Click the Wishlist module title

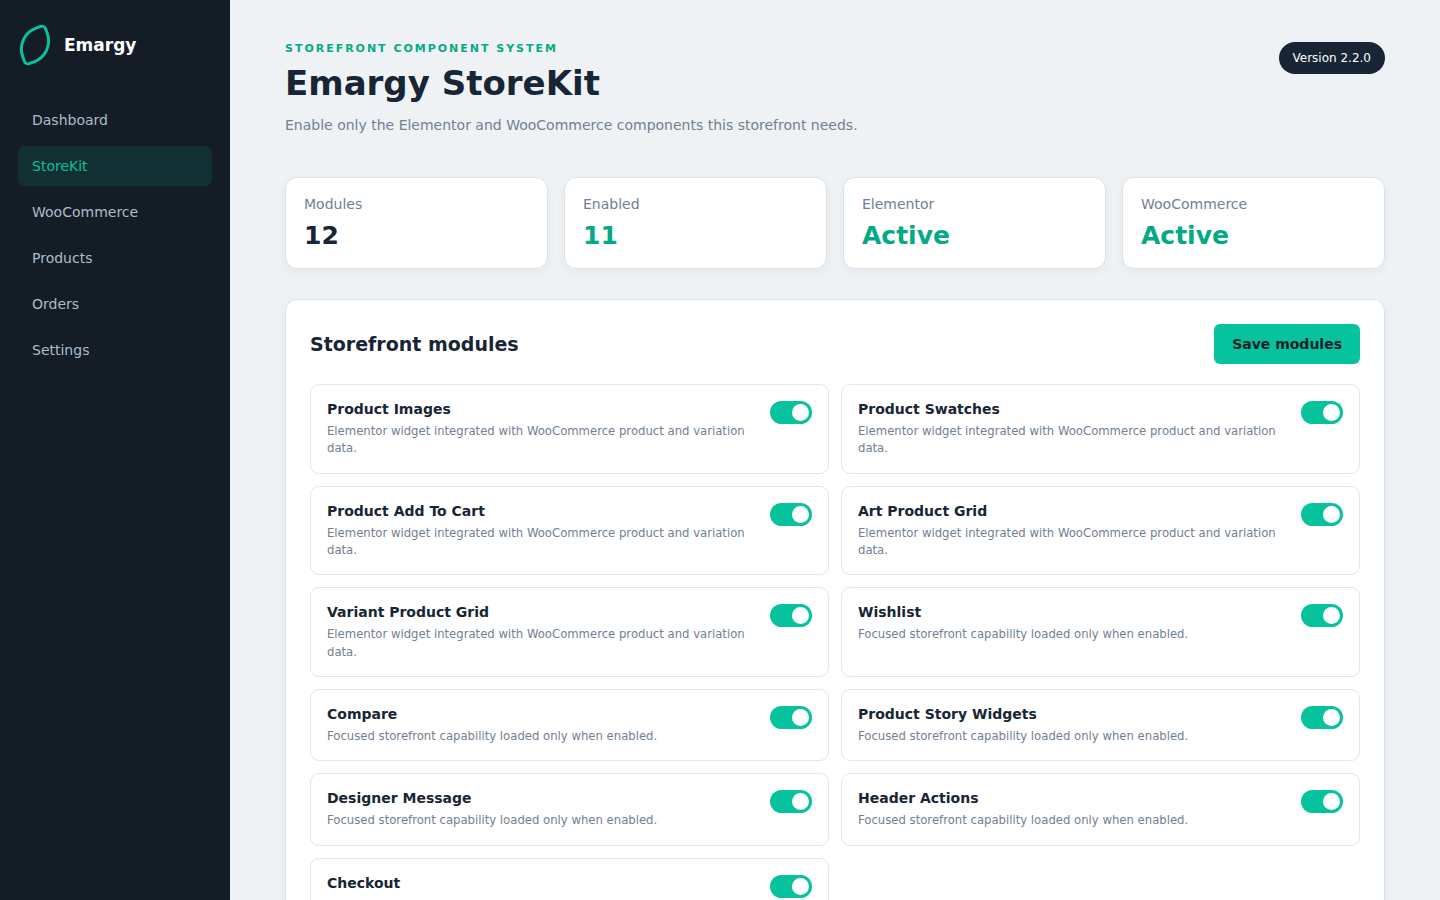point(890,612)
